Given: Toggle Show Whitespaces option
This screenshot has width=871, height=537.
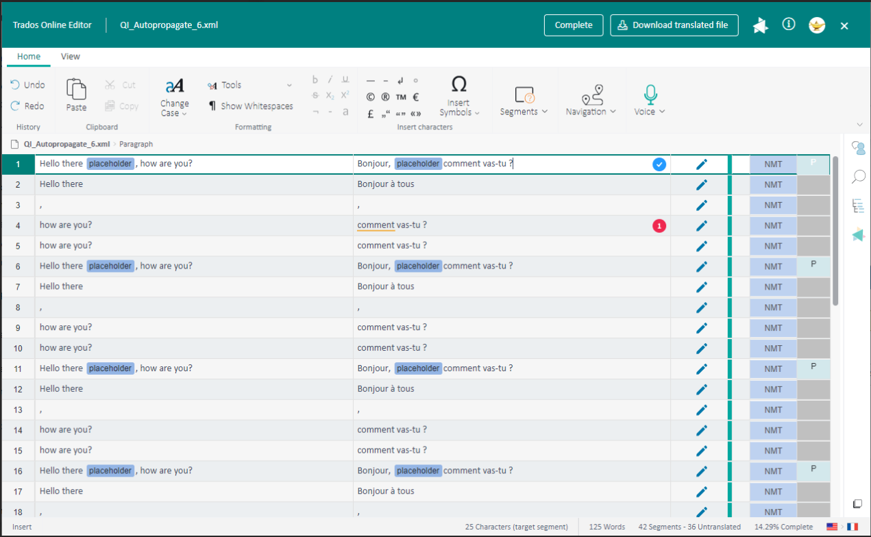Looking at the screenshot, I should pos(250,106).
